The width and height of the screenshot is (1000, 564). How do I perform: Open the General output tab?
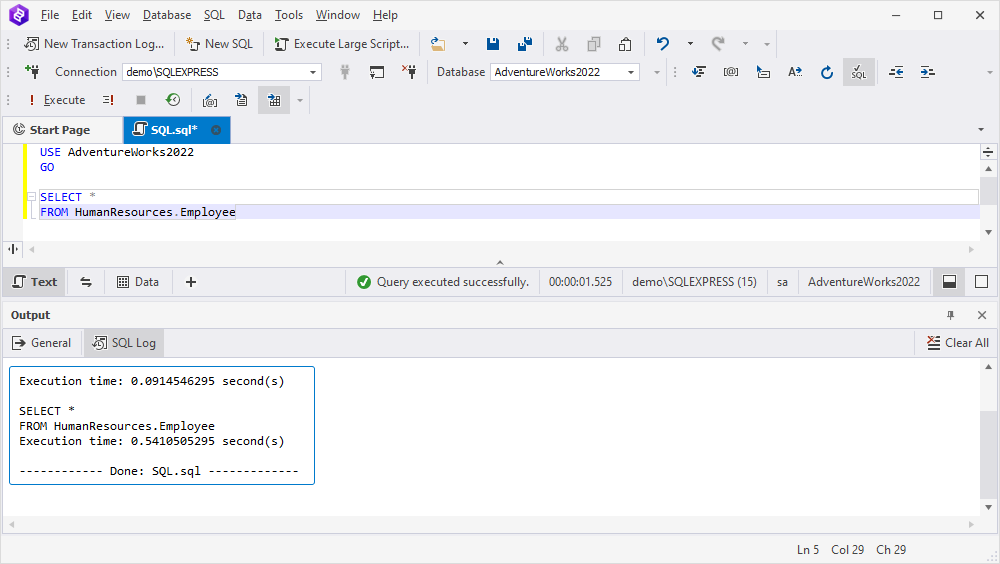point(42,343)
